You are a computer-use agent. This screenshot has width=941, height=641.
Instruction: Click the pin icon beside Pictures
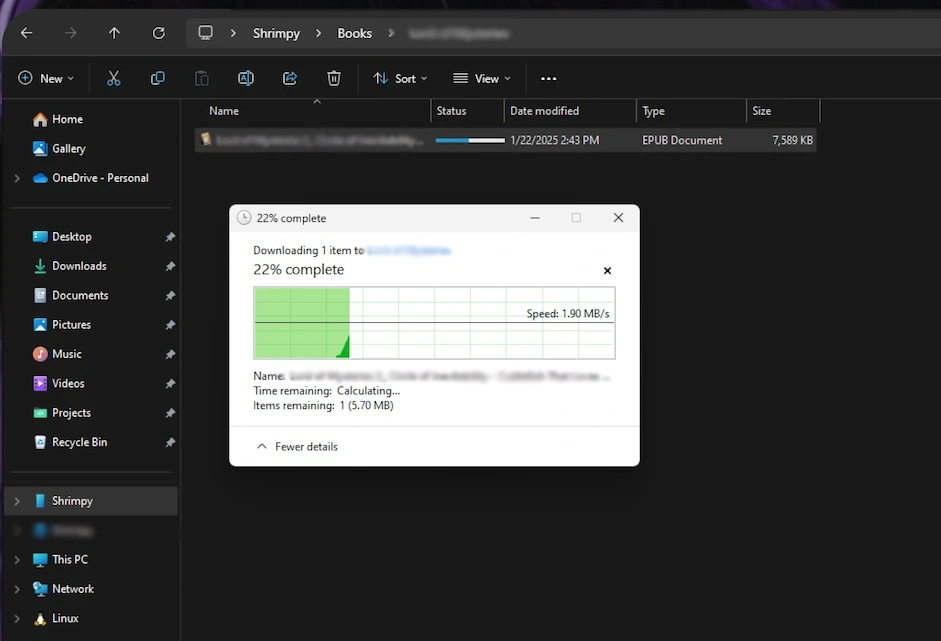coord(170,325)
